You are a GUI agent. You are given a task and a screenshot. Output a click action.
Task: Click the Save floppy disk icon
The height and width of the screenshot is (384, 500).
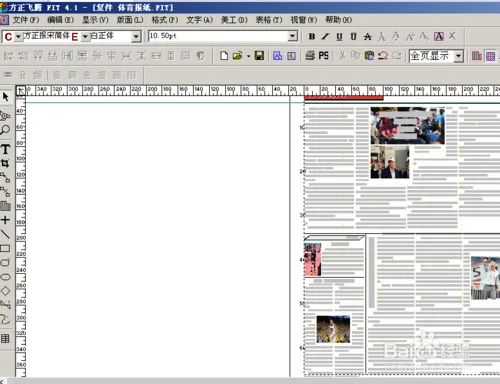259,56
